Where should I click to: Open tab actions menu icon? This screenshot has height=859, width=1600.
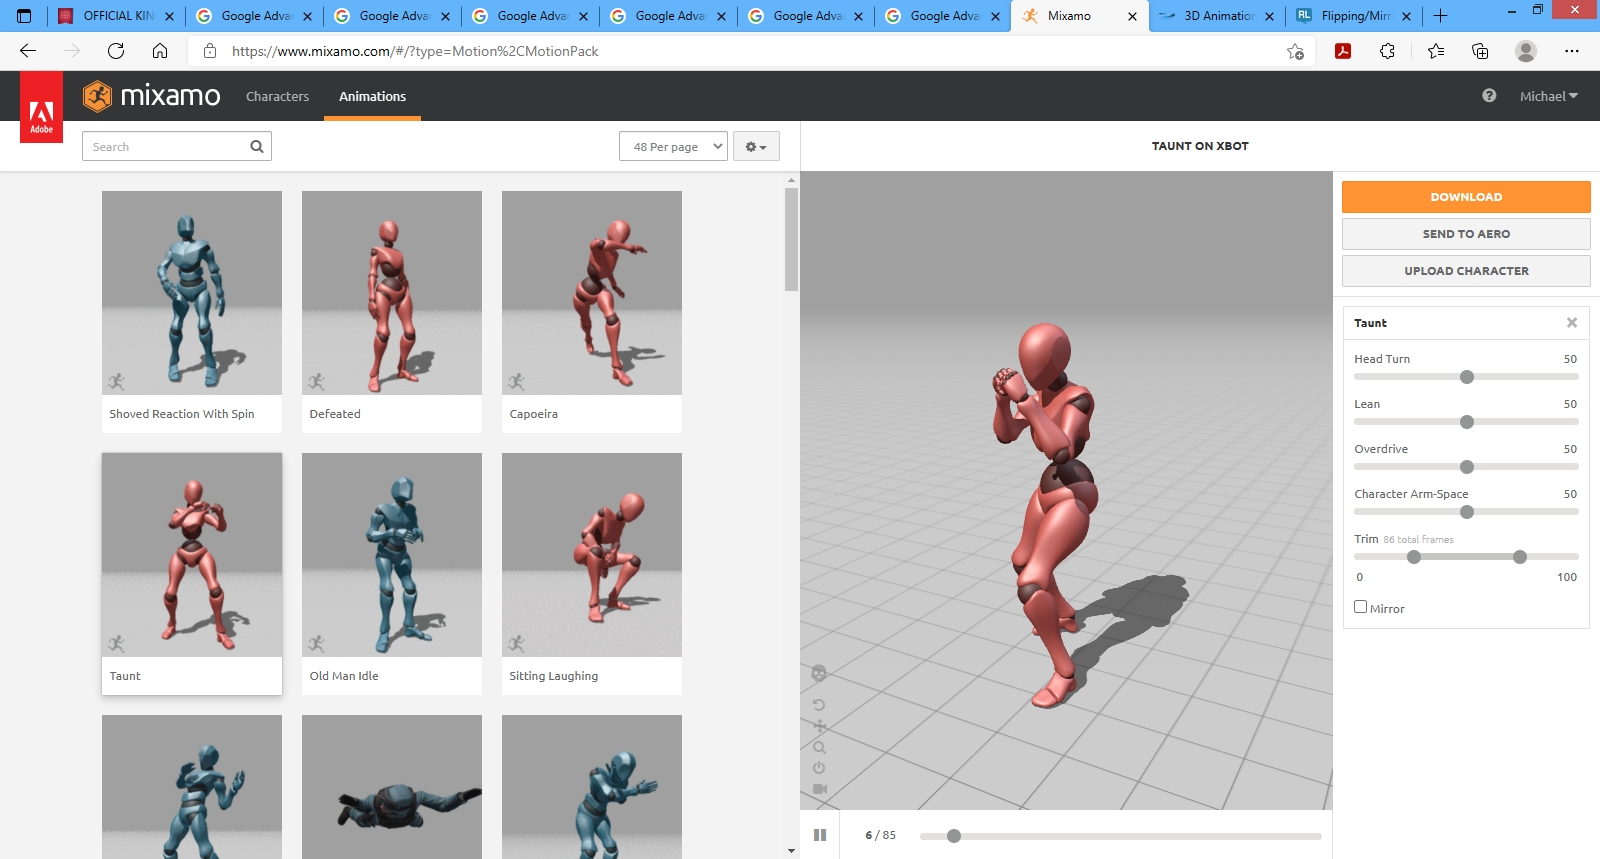[24, 16]
